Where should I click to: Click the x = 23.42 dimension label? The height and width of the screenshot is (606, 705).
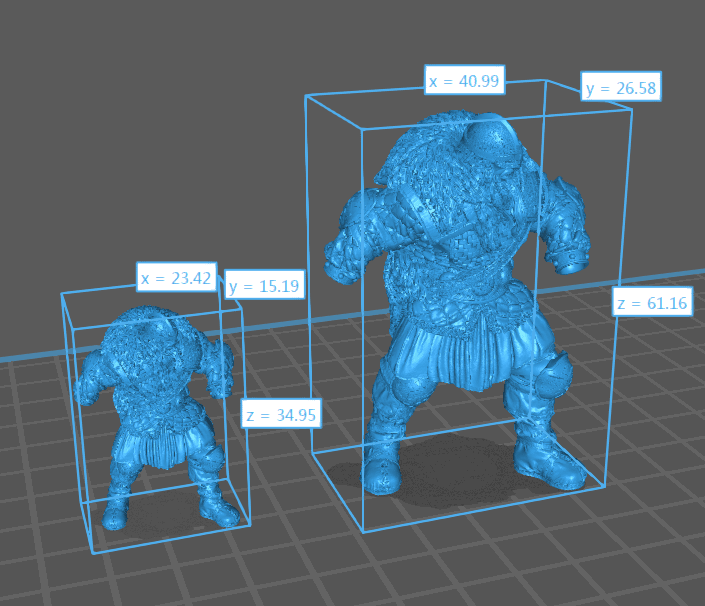(x=176, y=278)
